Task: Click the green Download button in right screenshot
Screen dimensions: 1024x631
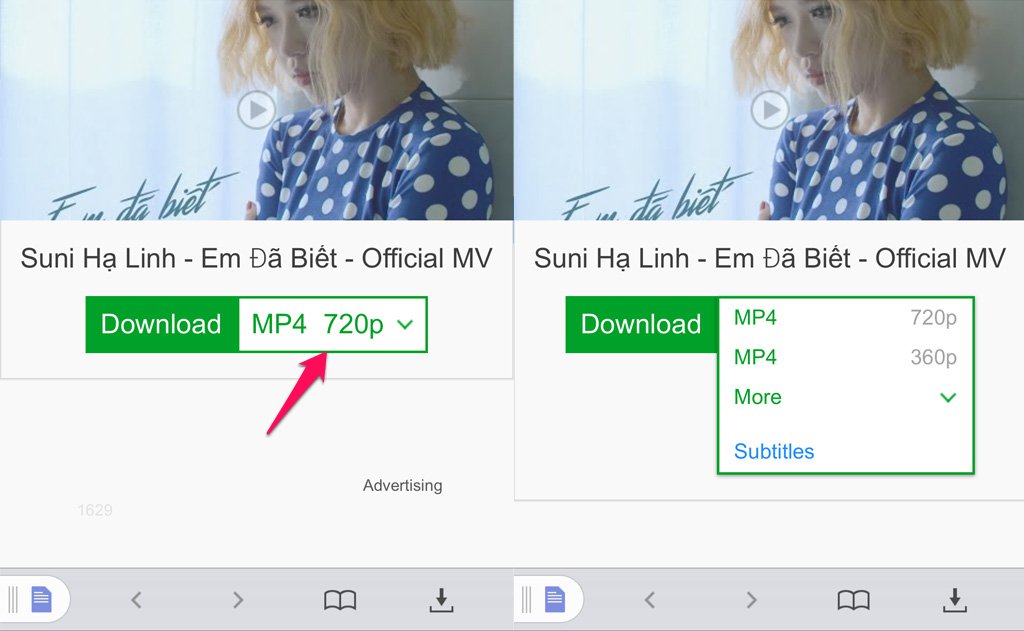Action: pos(642,325)
